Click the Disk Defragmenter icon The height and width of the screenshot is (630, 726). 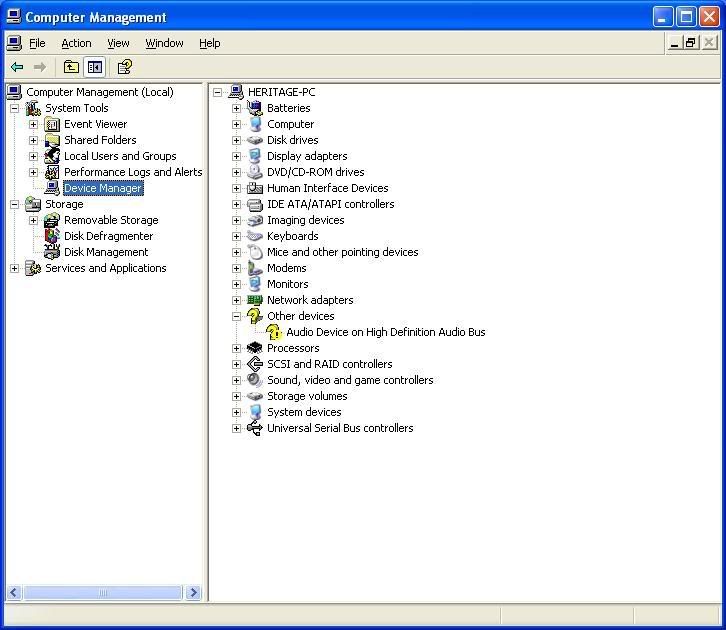point(52,236)
